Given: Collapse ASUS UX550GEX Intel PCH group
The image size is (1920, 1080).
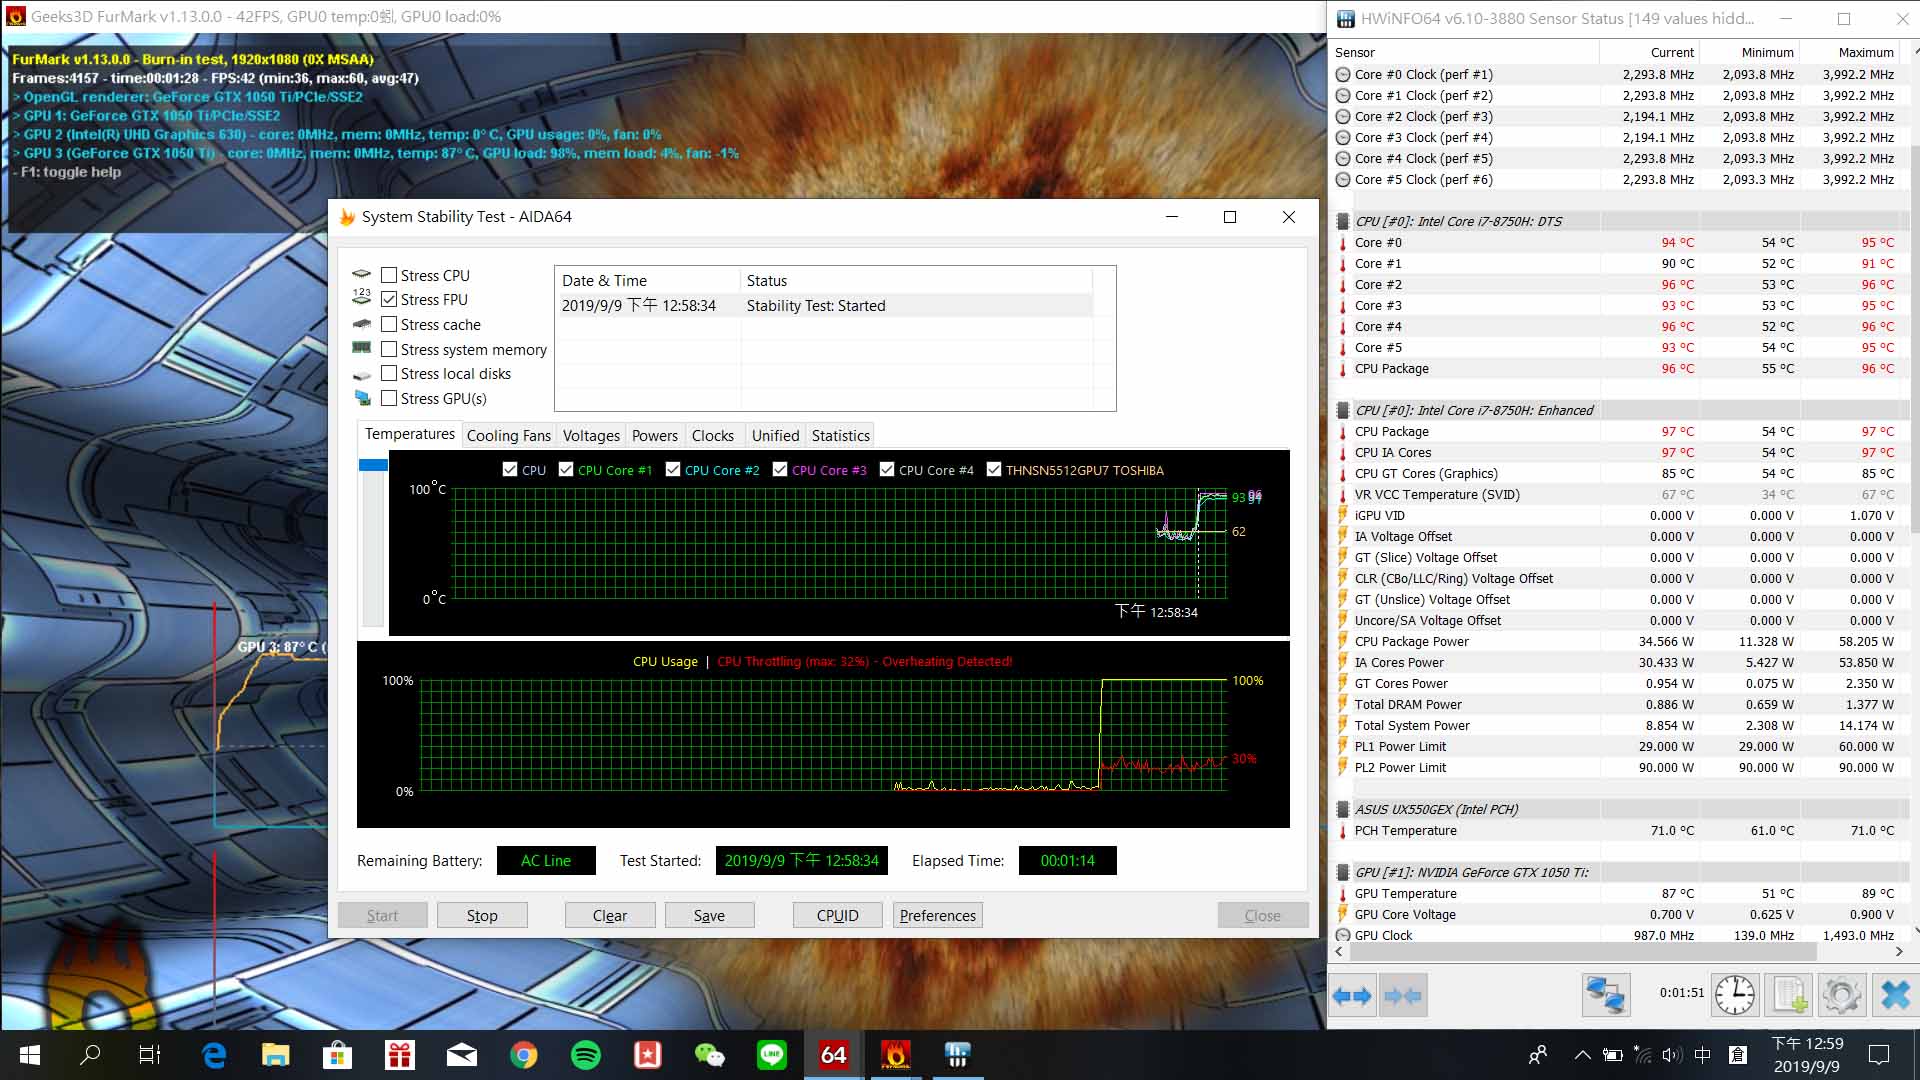Looking at the screenshot, I should click(1343, 809).
